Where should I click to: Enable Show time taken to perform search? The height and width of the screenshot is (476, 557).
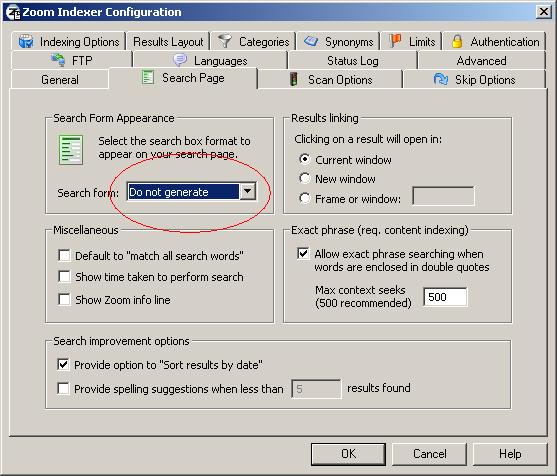point(64,277)
